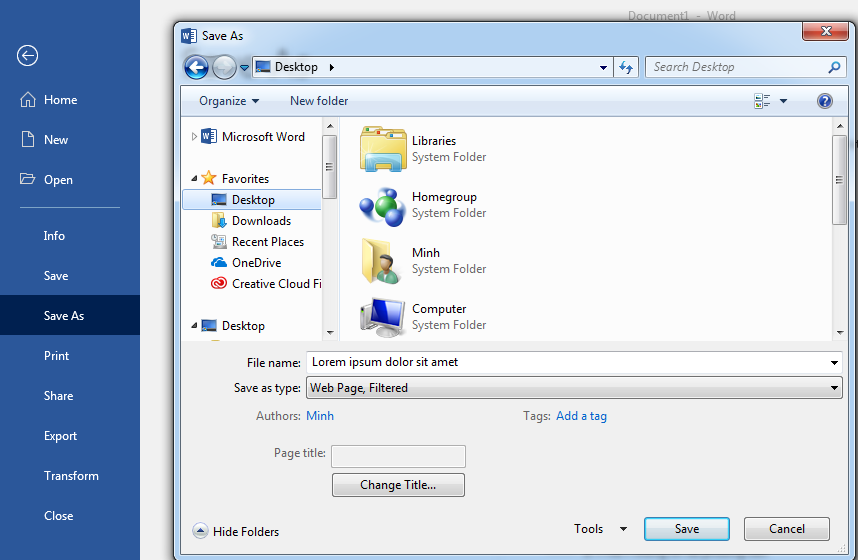Click the Cancel button
This screenshot has width=858, height=560.
[787, 529]
